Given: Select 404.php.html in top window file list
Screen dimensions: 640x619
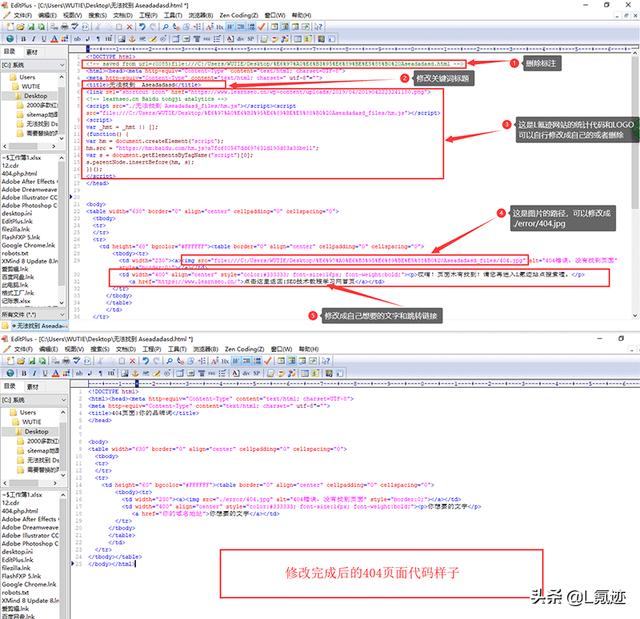Looking at the screenshot, I should 19,173.
